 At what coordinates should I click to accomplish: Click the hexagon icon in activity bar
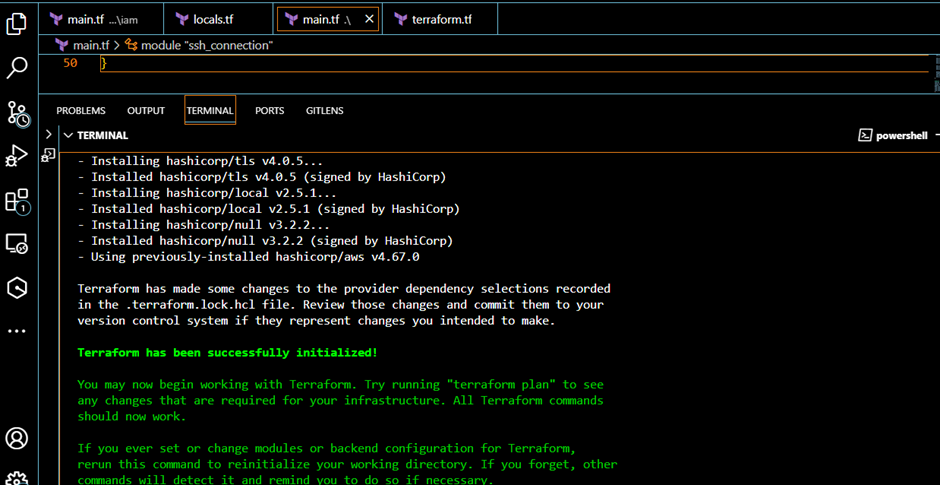[17, 288]
